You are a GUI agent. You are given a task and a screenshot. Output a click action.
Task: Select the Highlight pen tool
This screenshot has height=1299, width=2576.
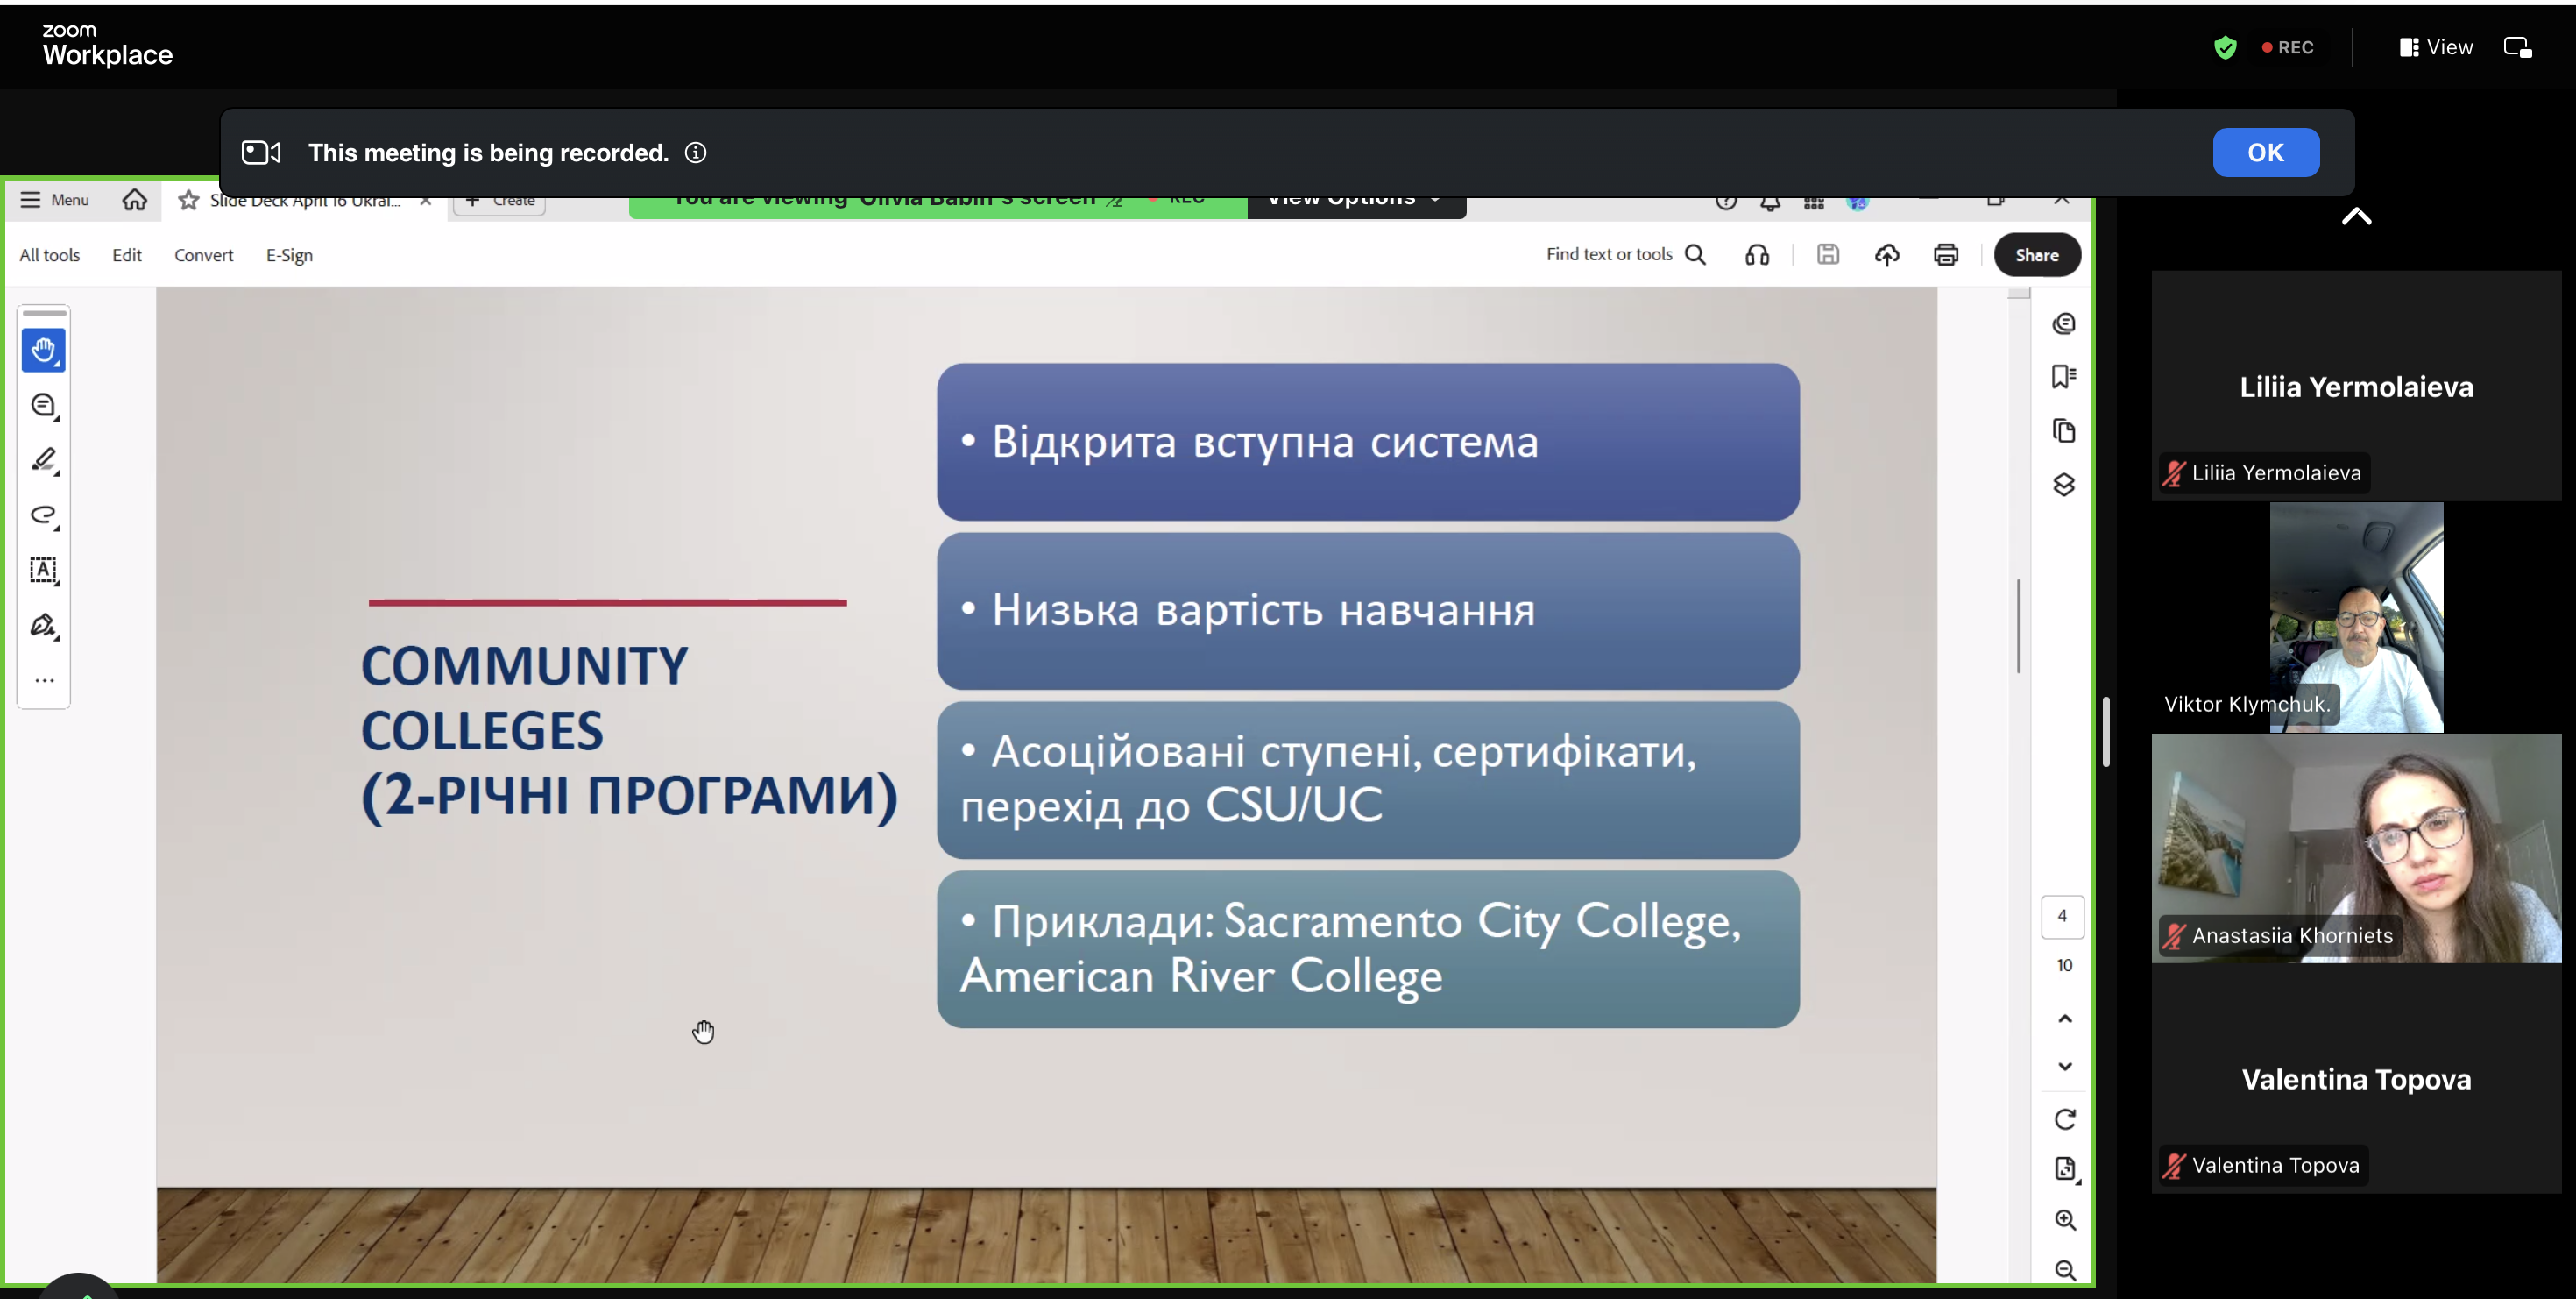point(43,460)
